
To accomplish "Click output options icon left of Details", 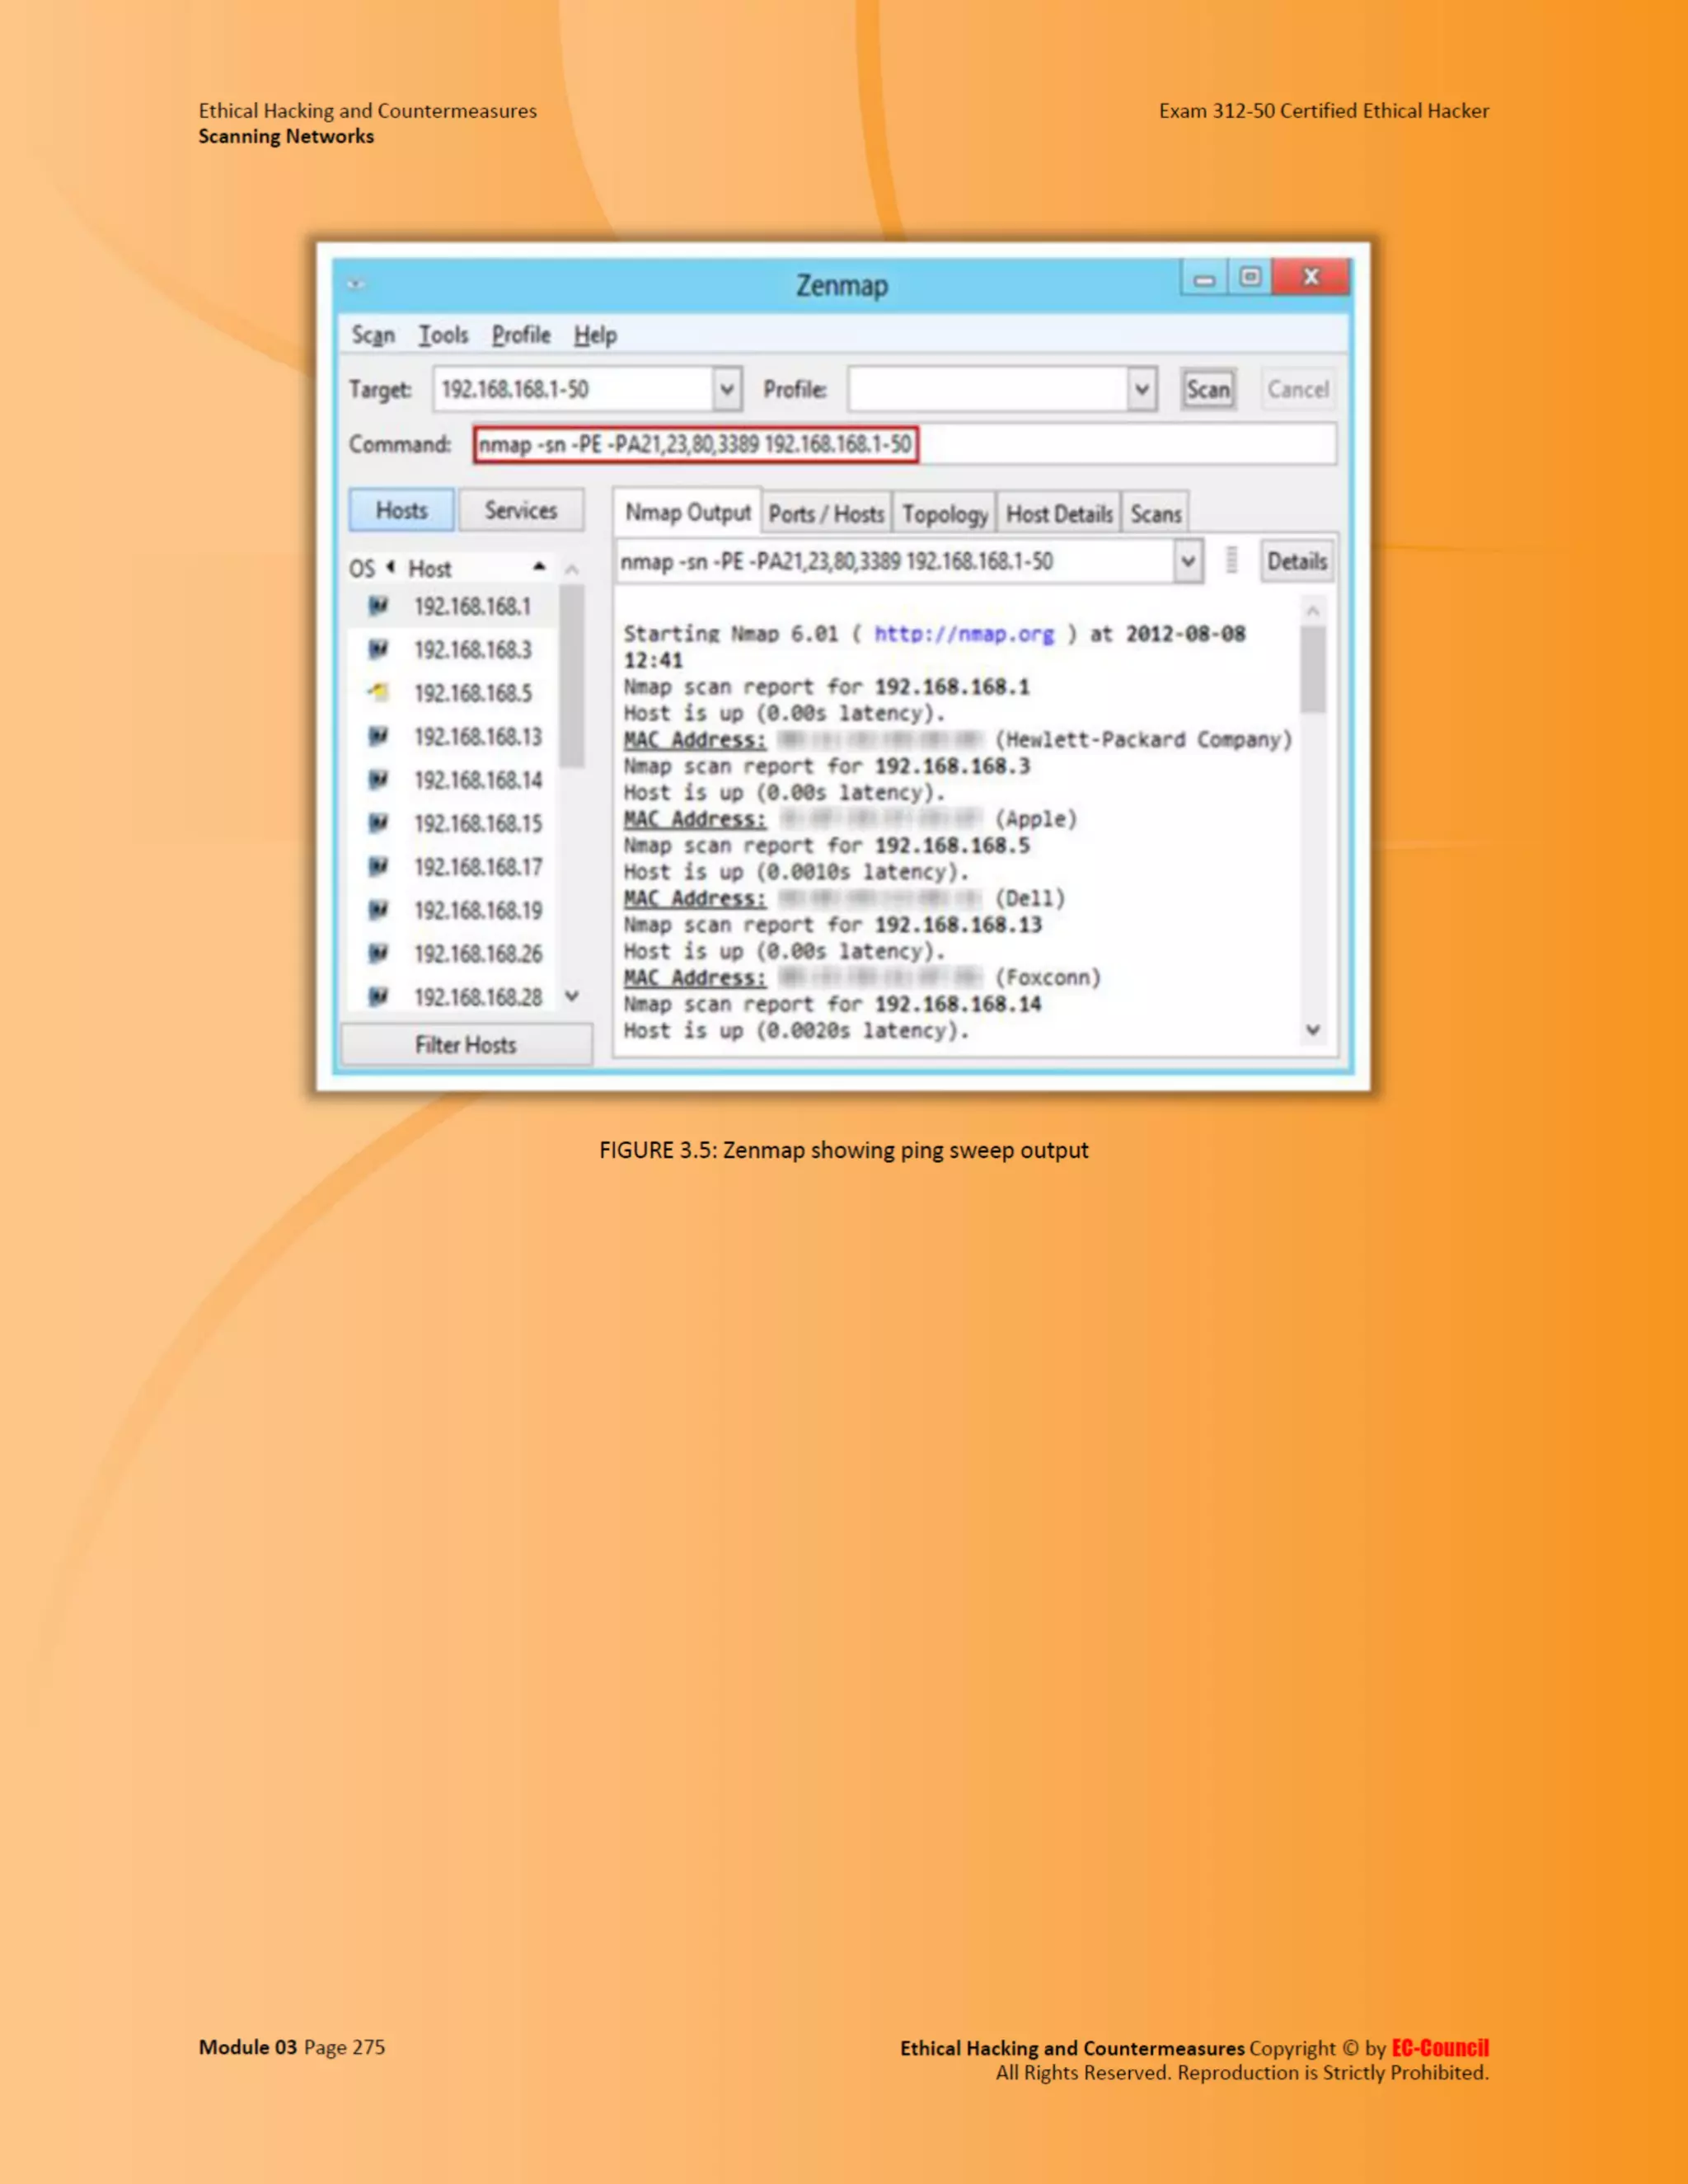I will point(1232,560).
